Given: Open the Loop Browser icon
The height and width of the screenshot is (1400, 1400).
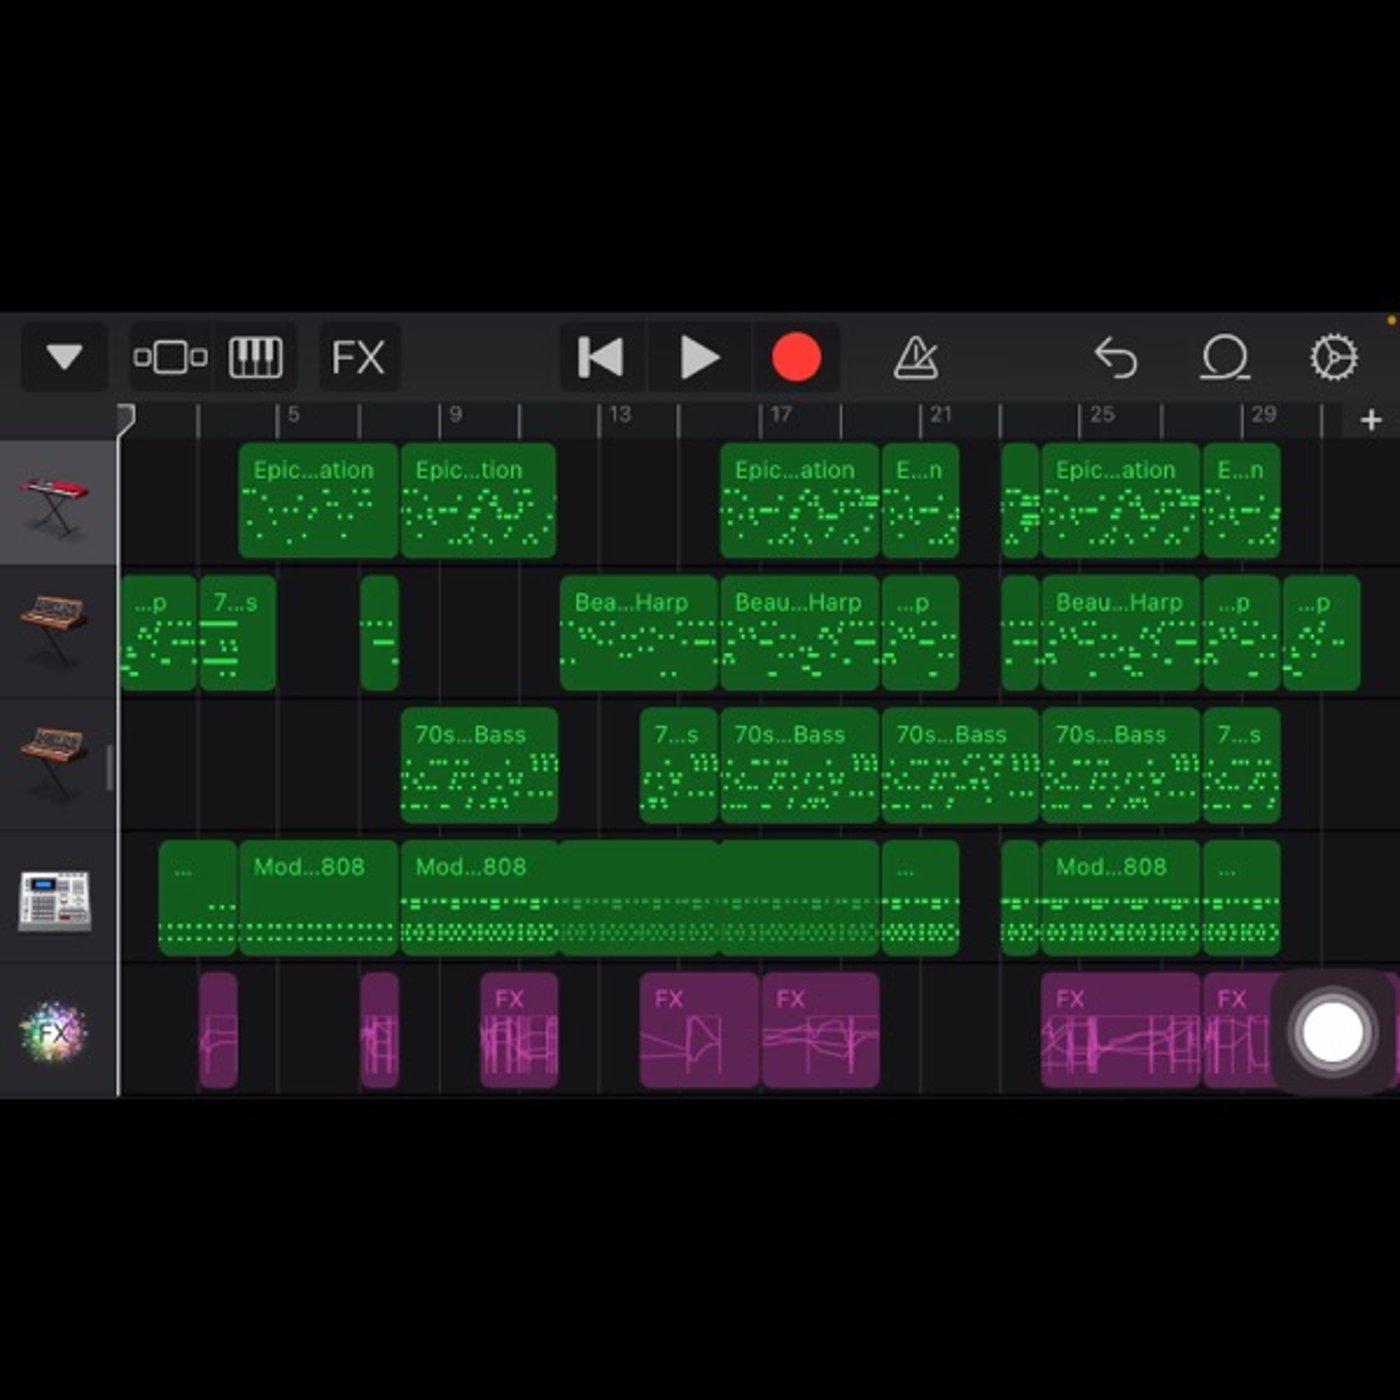Looking at the screenshot, I should pos(1225,357).
